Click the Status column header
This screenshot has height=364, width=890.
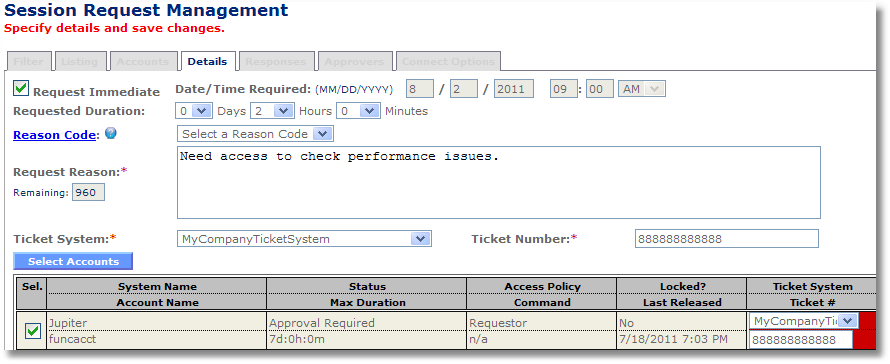(x=367, y=286)
